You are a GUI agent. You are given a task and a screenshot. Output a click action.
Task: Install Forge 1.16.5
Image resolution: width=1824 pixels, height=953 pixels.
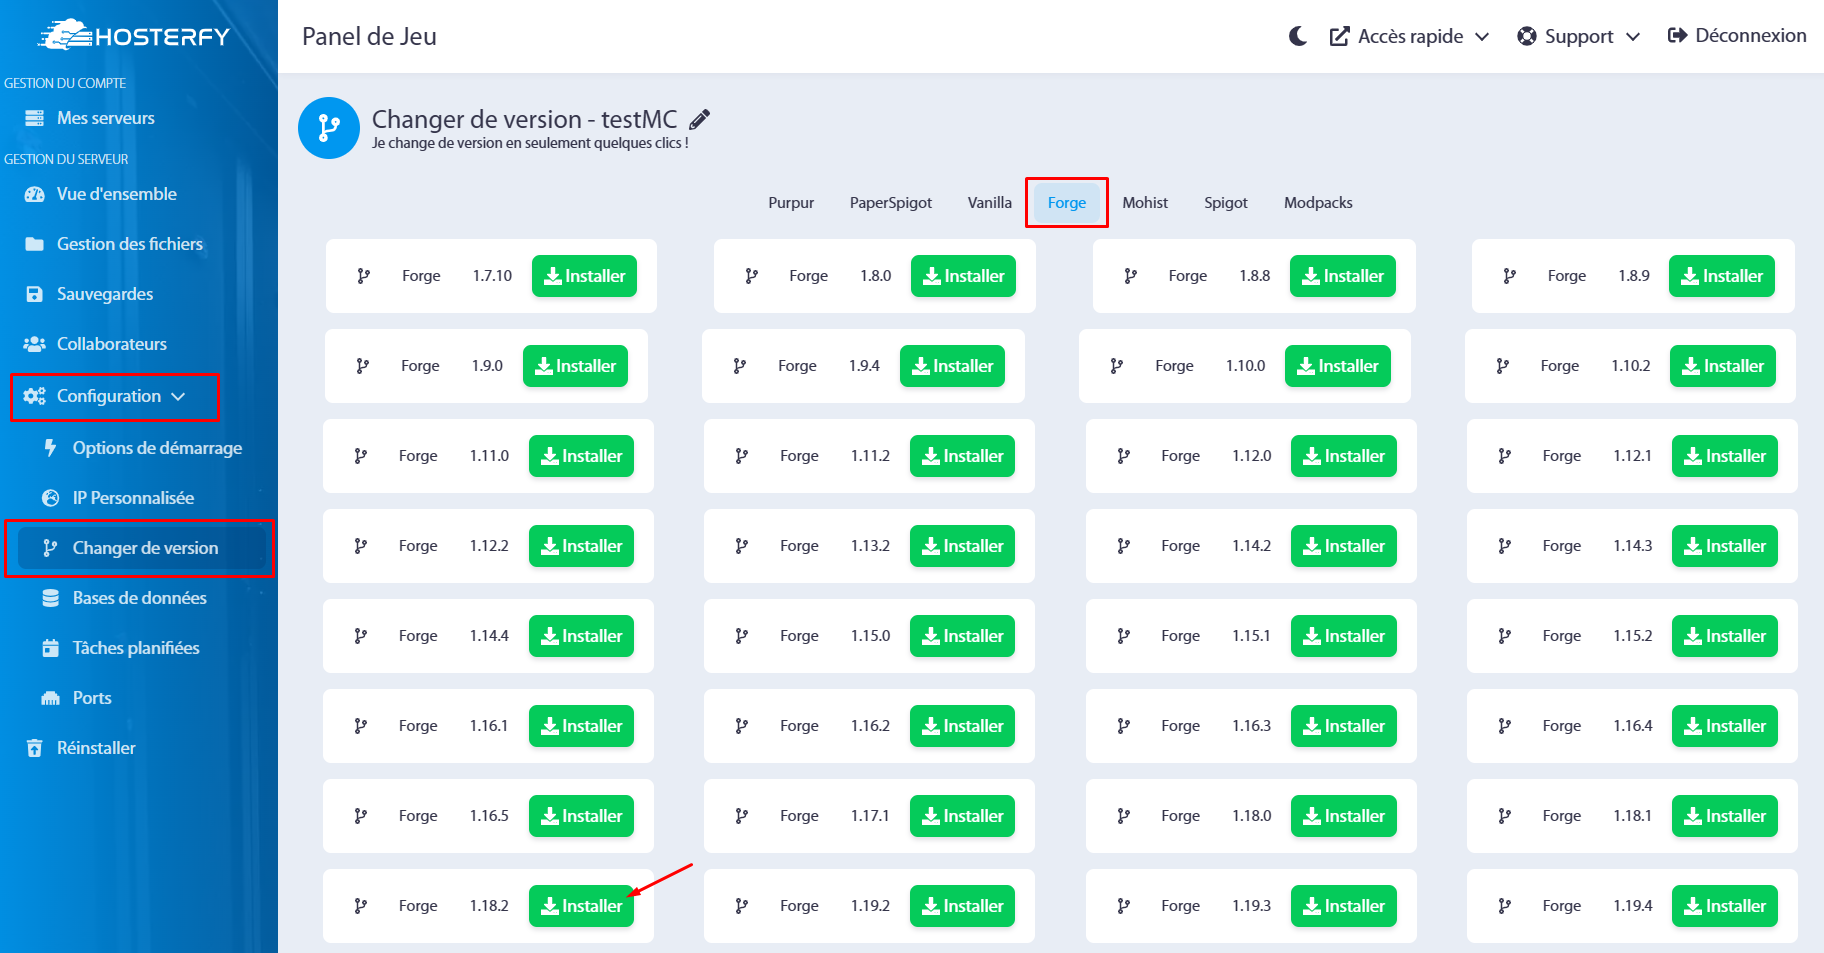tap(581, 816)
